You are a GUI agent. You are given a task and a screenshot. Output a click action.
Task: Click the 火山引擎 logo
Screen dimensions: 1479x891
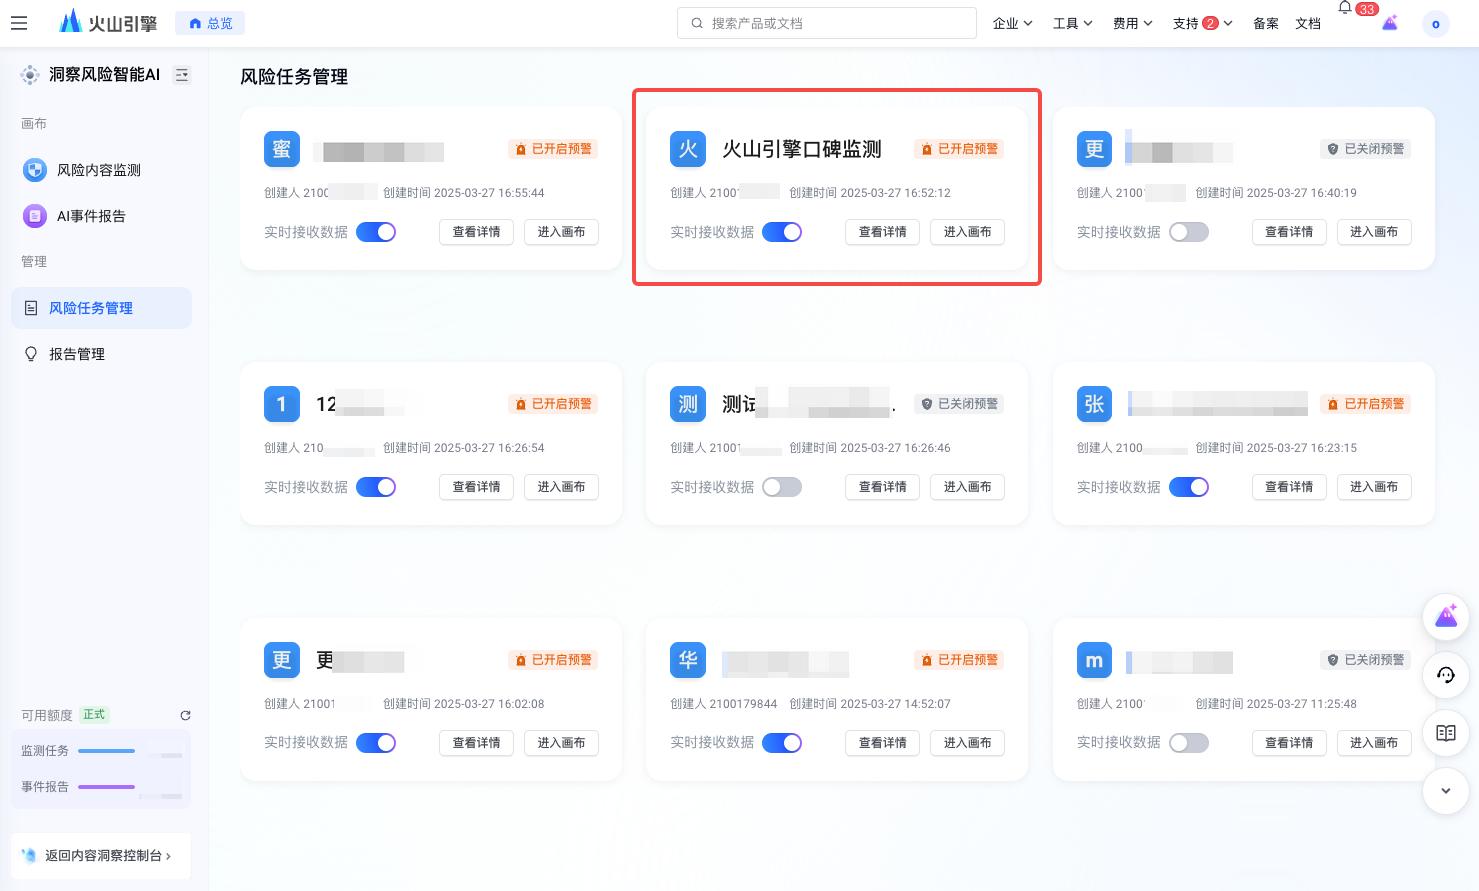[x=108, y=23]
